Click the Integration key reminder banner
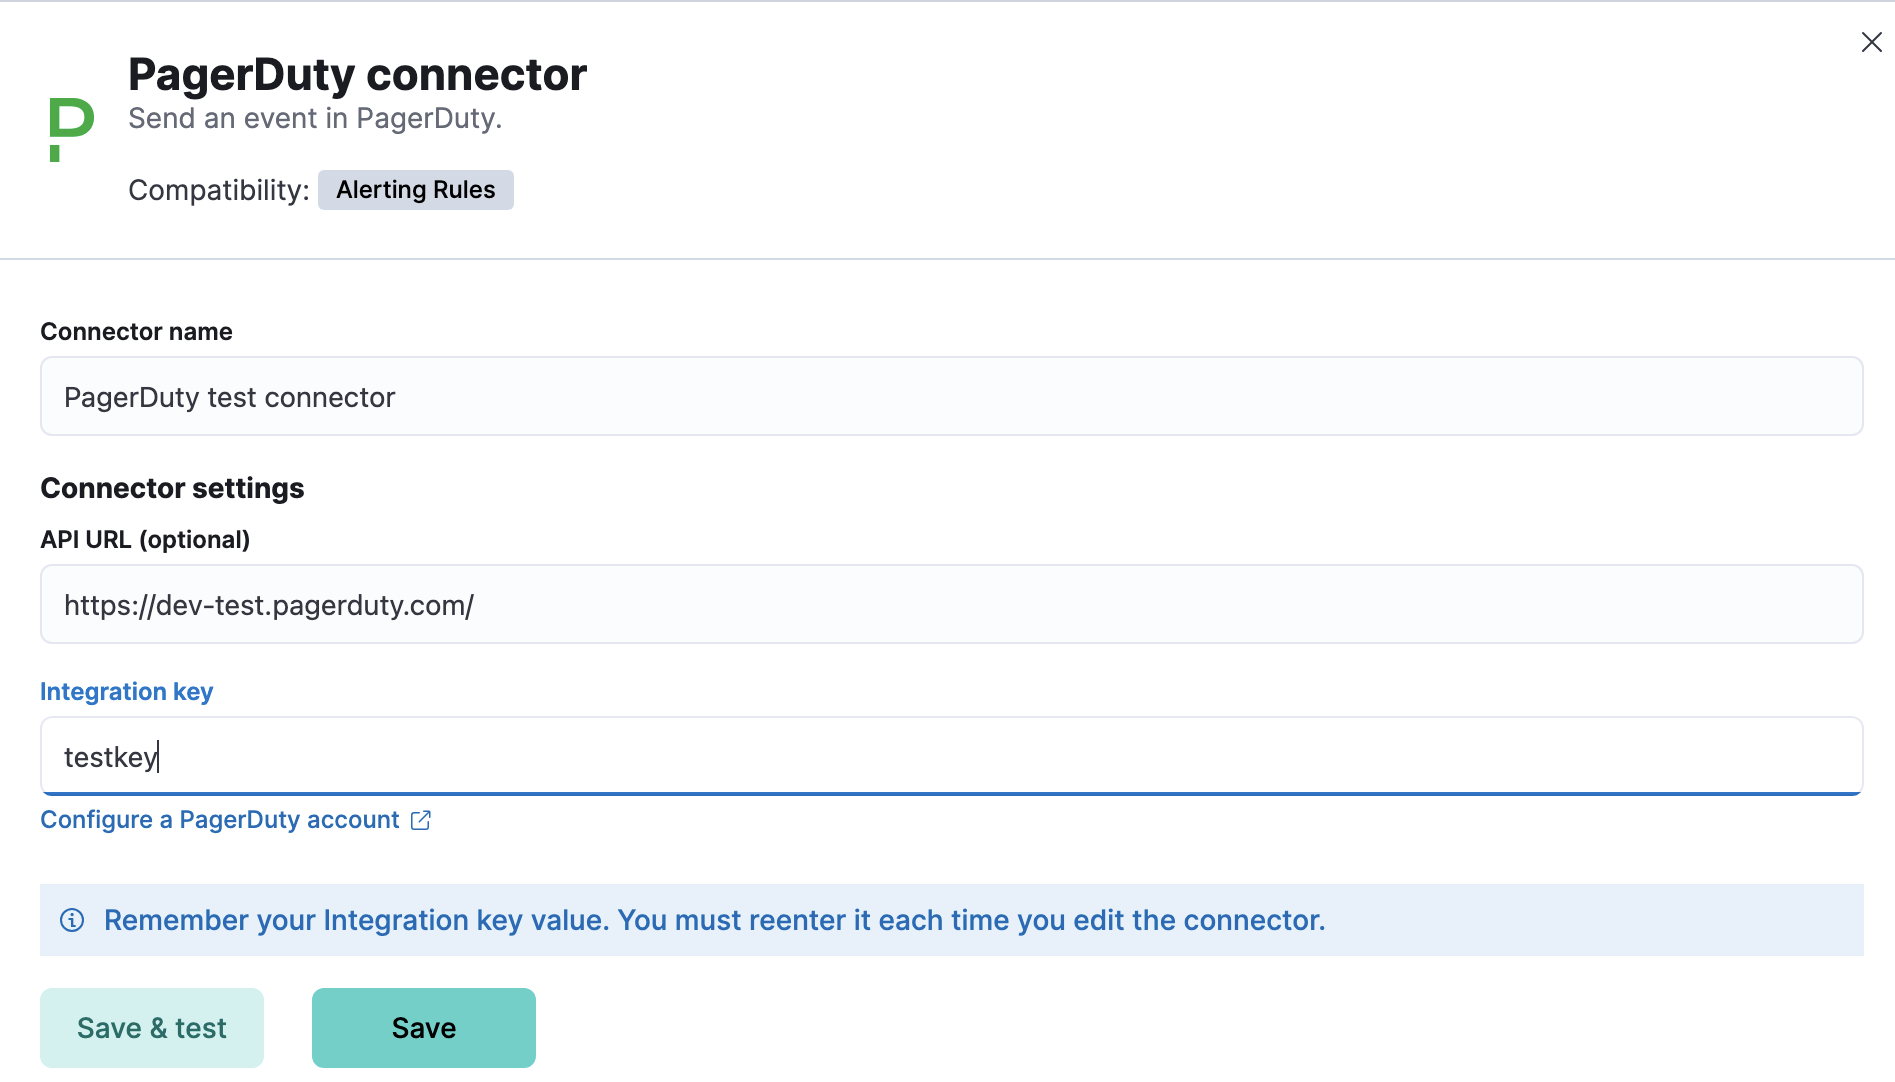 click(716, 920)
